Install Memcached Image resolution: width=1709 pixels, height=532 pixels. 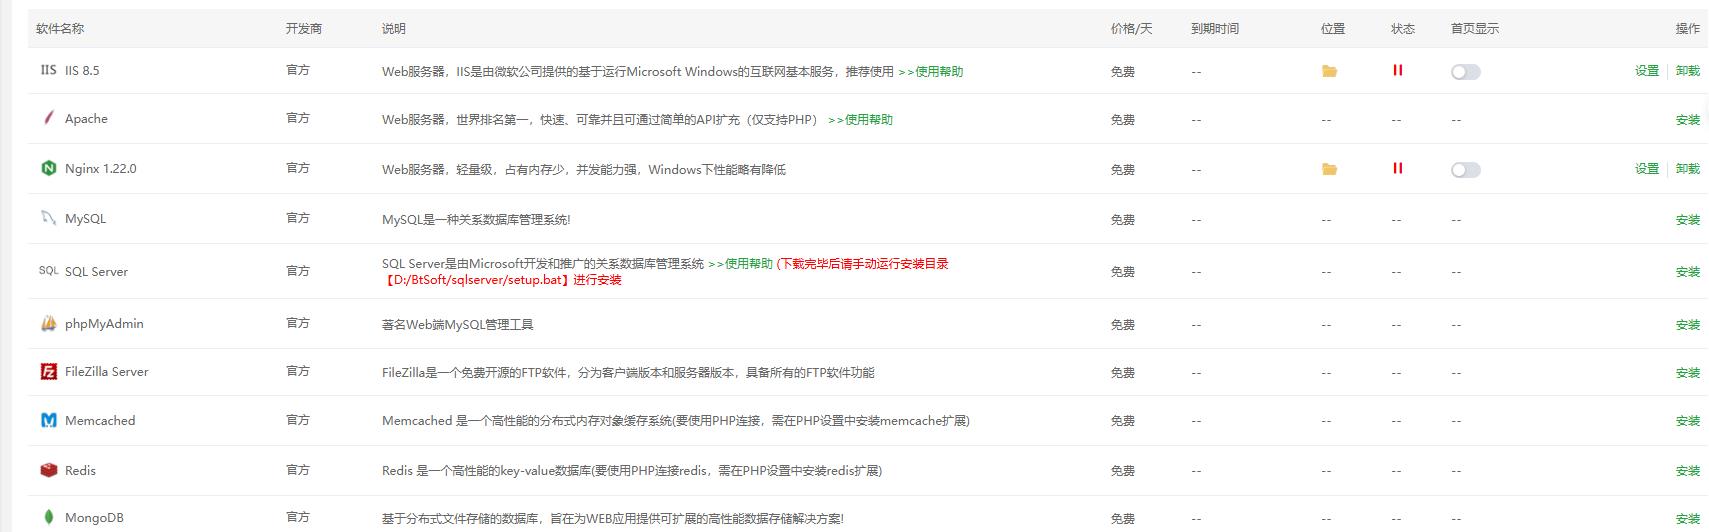click(1688, 421)
